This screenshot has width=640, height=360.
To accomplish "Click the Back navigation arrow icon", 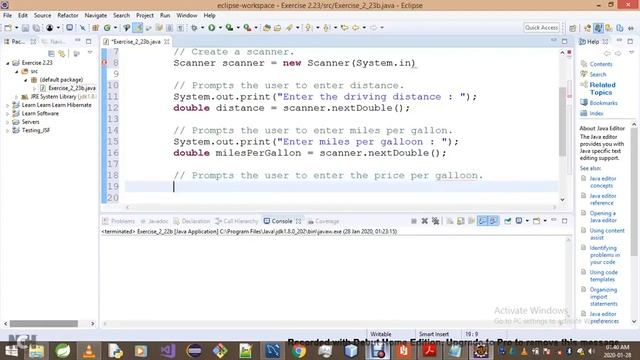I will 356,28.
